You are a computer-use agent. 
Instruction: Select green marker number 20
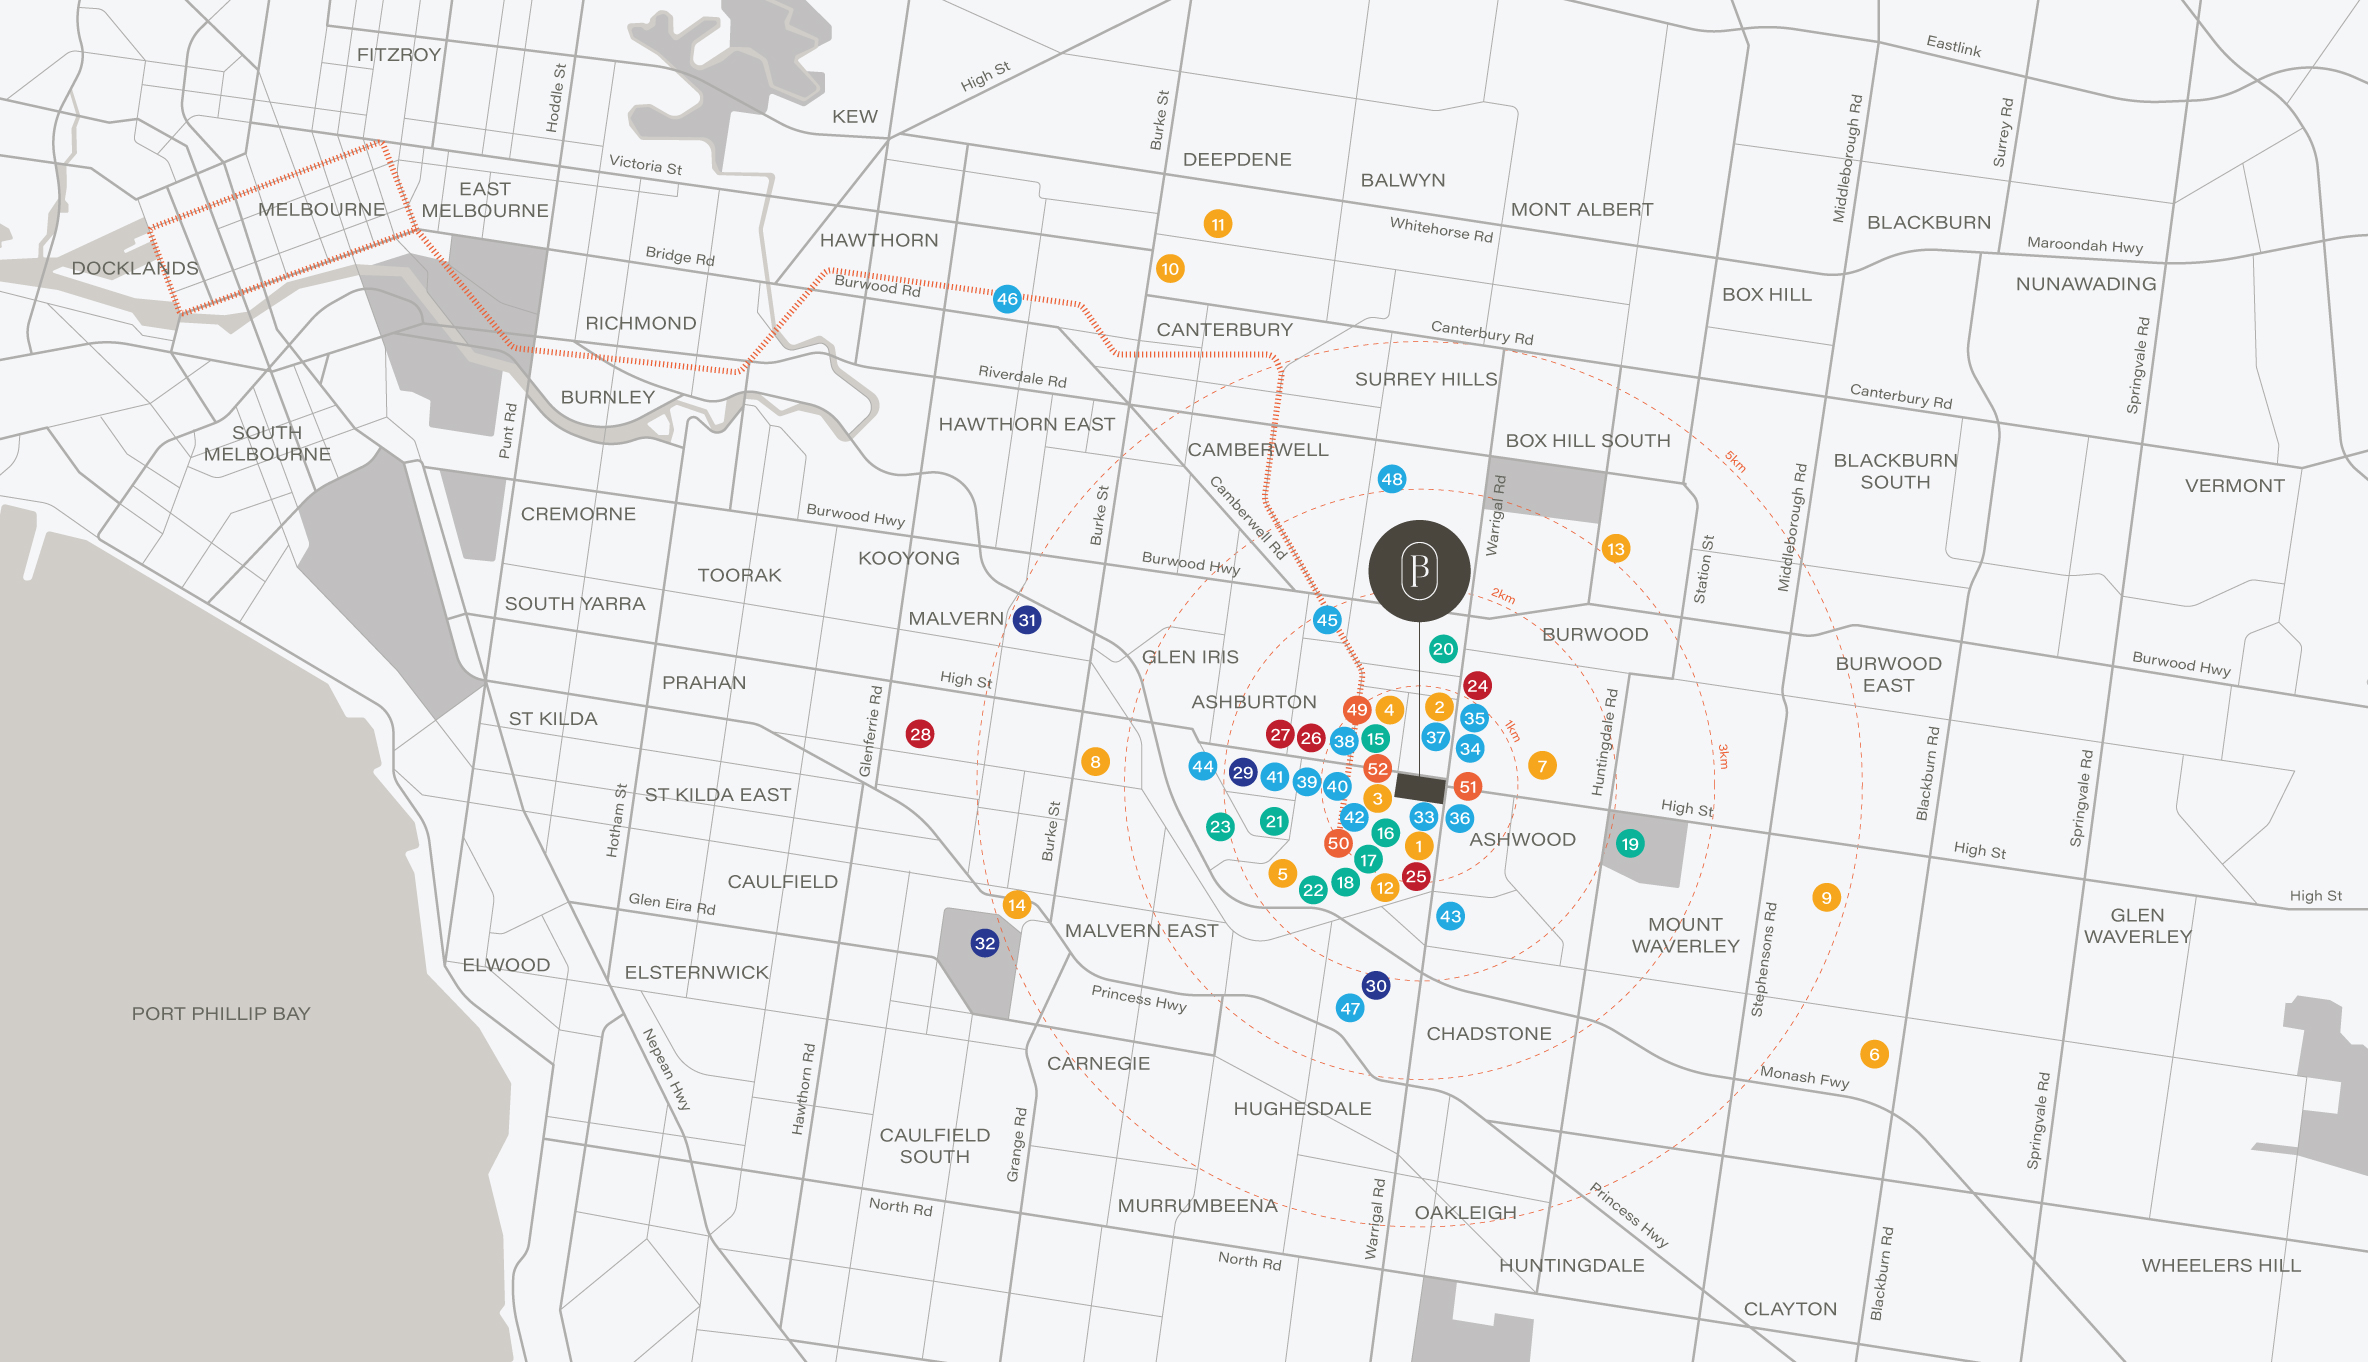pos(1443,649)
